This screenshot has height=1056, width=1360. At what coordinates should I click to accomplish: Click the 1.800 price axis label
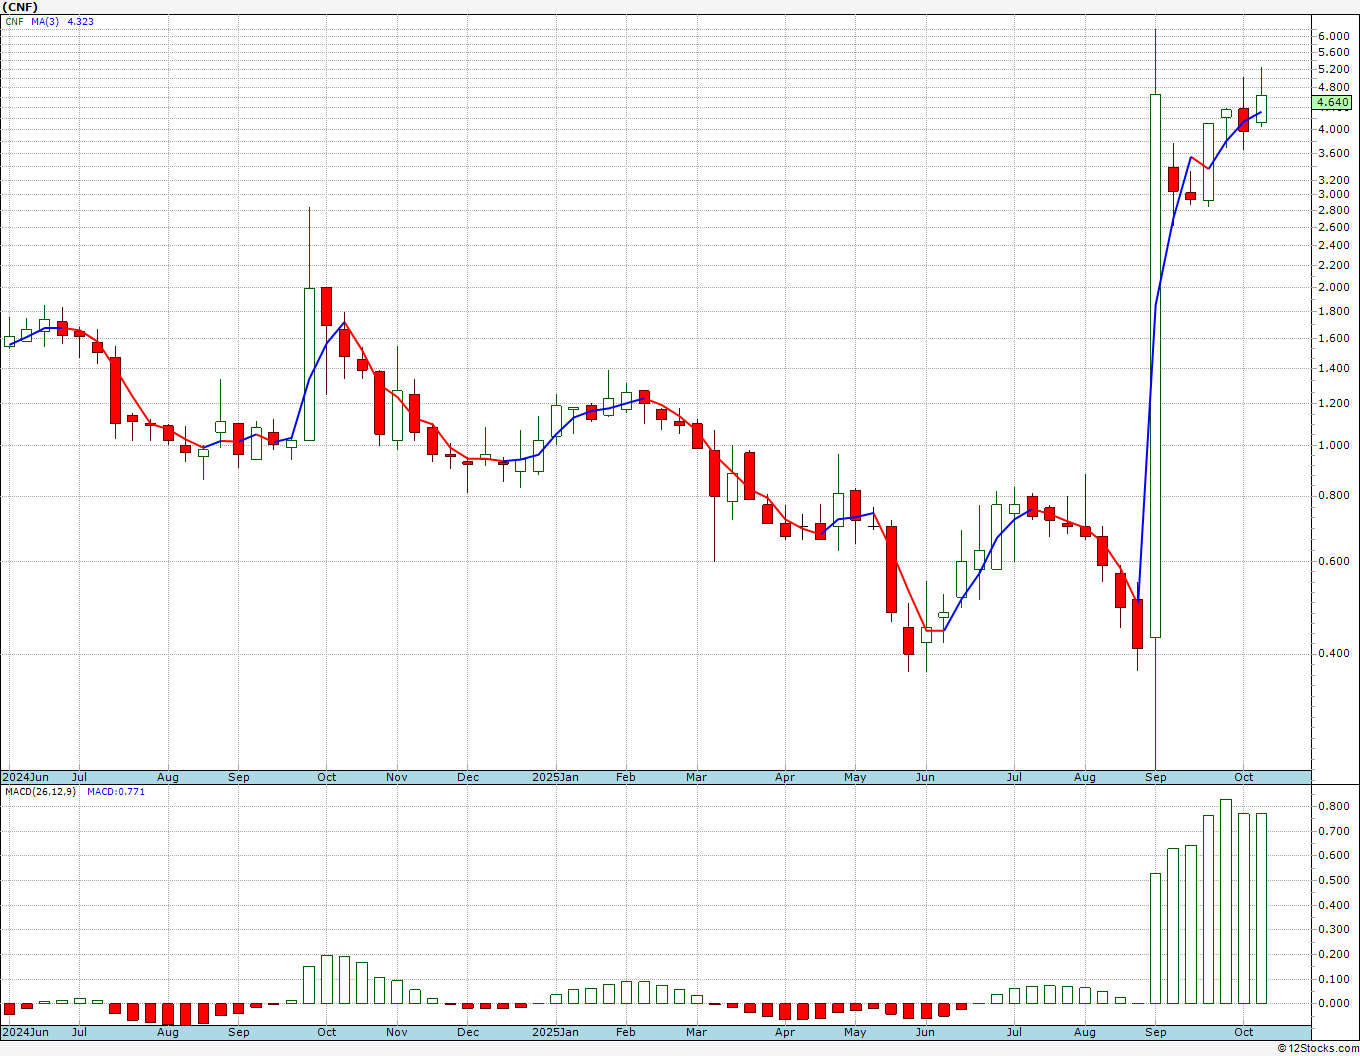[x=1333, y=311]
